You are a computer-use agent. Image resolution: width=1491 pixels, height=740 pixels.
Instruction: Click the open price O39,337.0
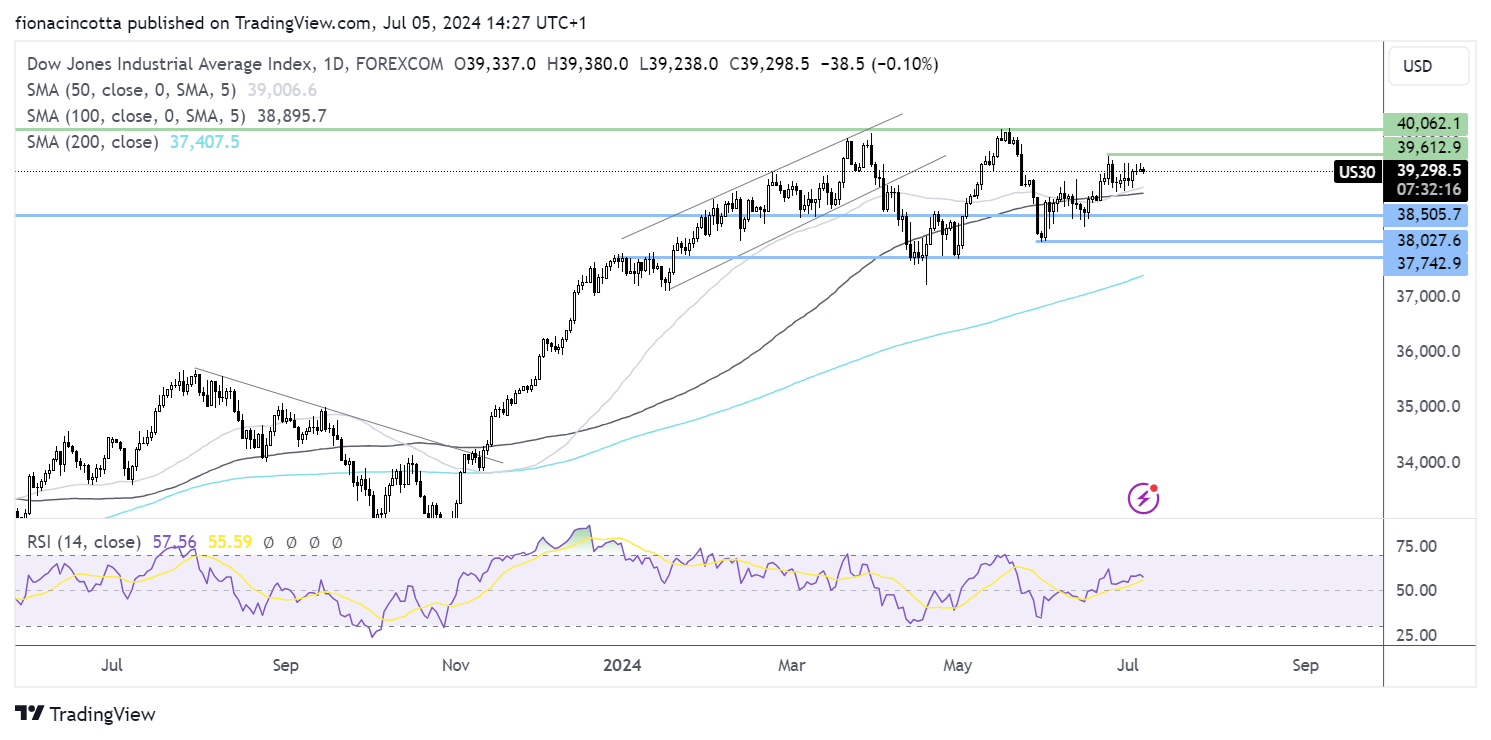496,64
